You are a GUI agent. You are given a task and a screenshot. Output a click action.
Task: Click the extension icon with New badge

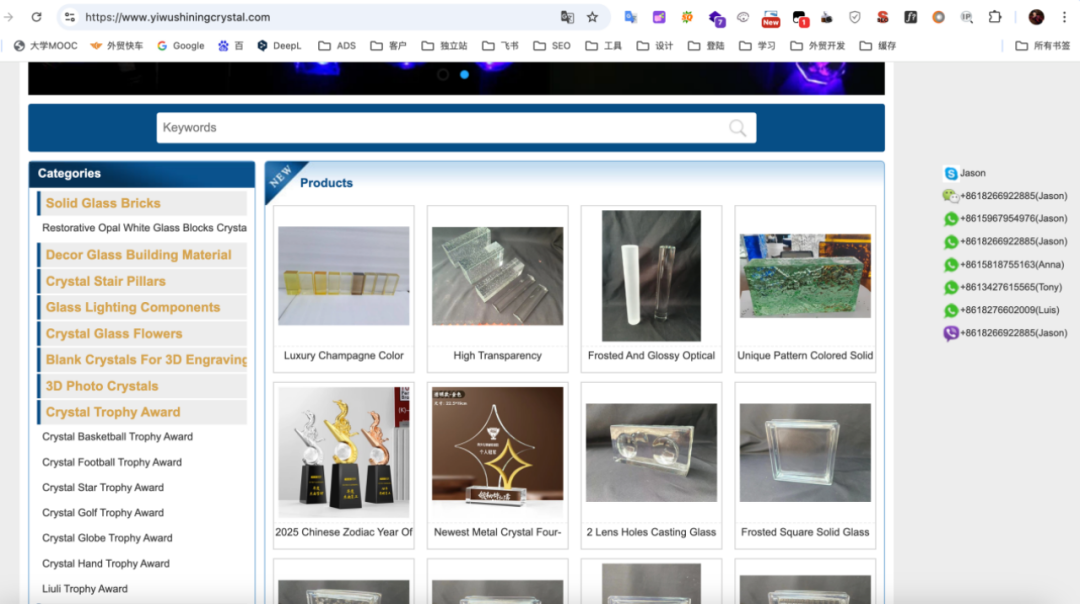click(x=770, y=19)
